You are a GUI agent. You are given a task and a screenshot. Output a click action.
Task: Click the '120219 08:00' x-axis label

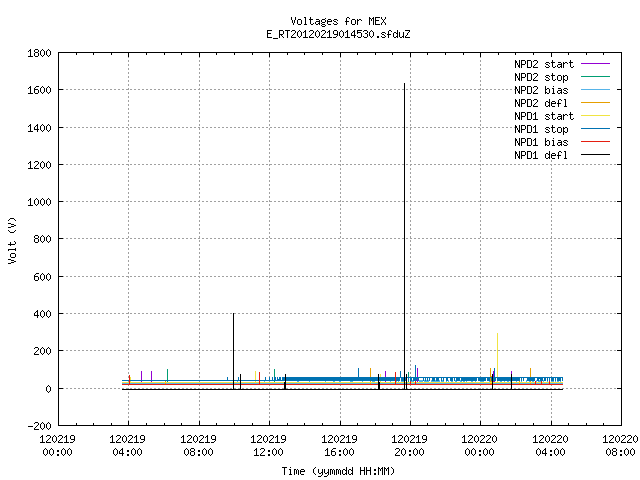point(198,446)
